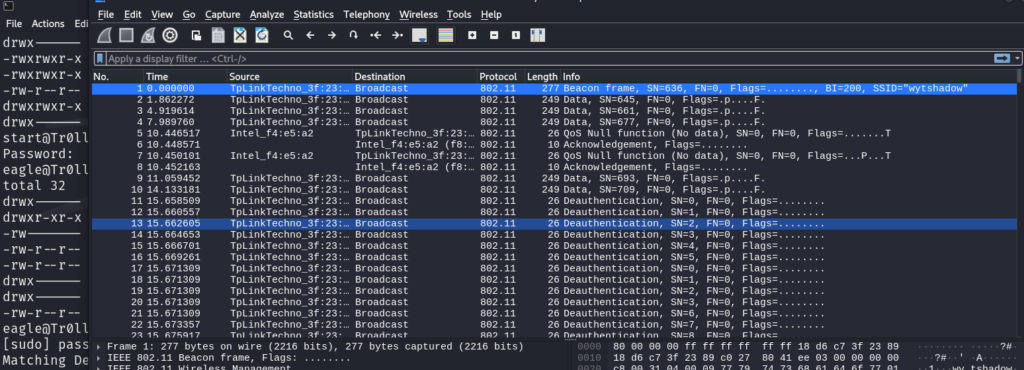Select packet 13 Deauthentication SN=2 row
This screenshot has width=1024, height=370.
point(554,223)
